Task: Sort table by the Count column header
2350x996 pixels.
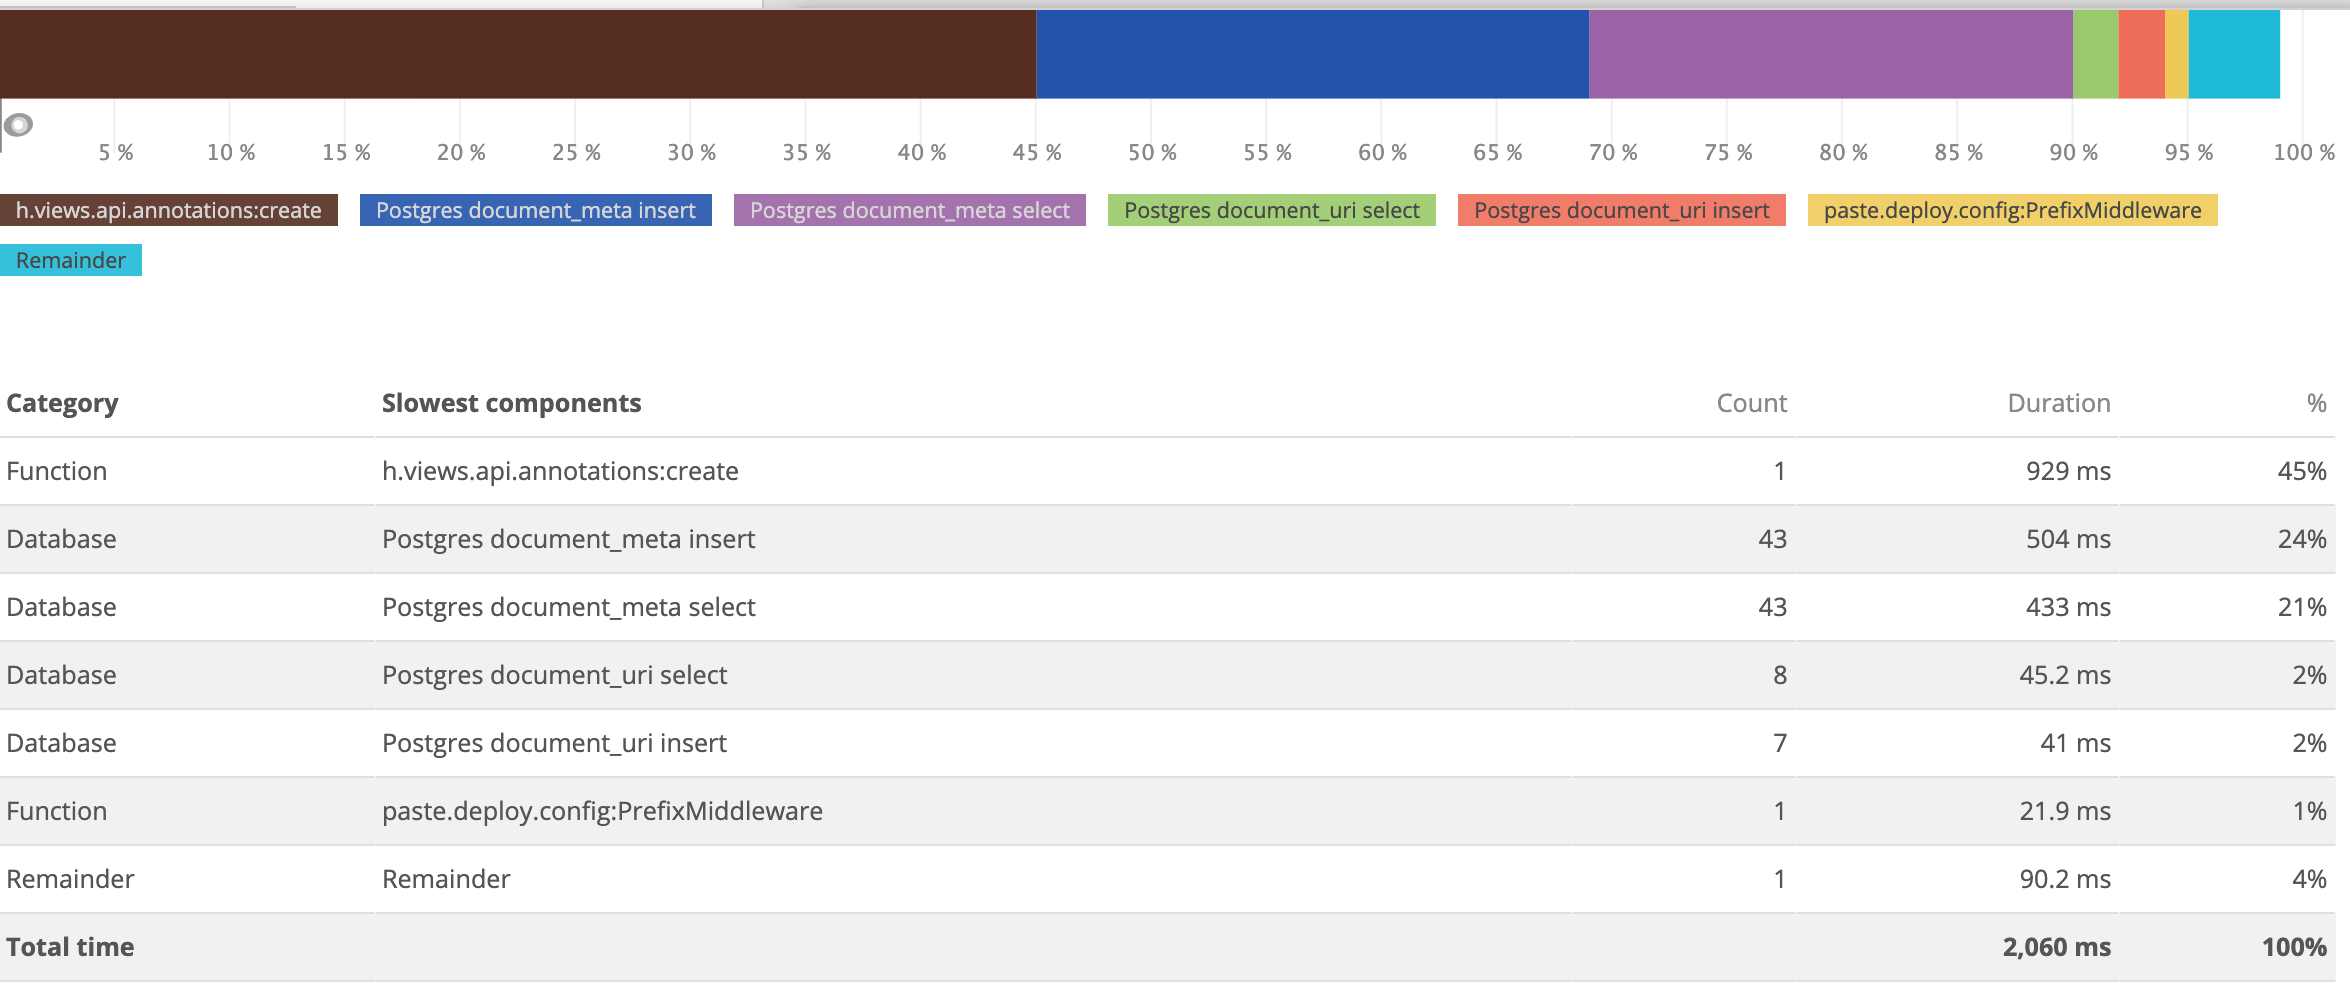Action: pos(1752,402)
